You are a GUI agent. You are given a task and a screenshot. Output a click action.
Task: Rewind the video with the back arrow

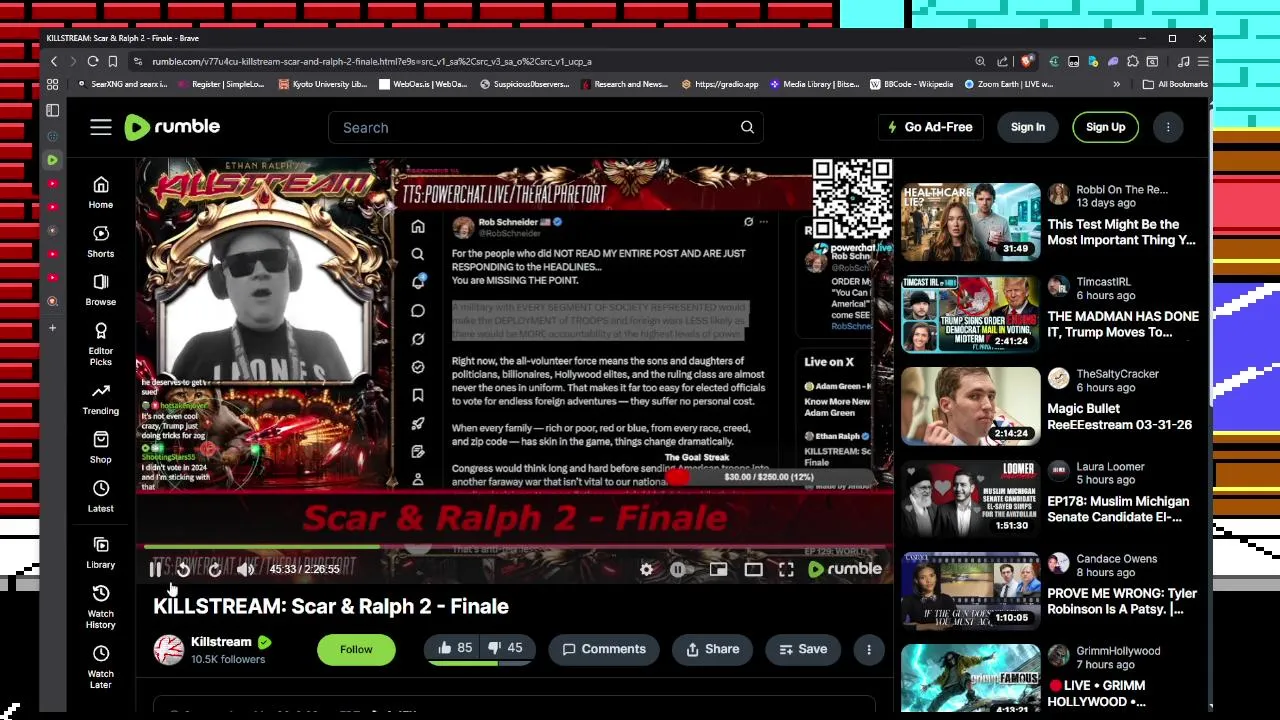tap(184, 569)
